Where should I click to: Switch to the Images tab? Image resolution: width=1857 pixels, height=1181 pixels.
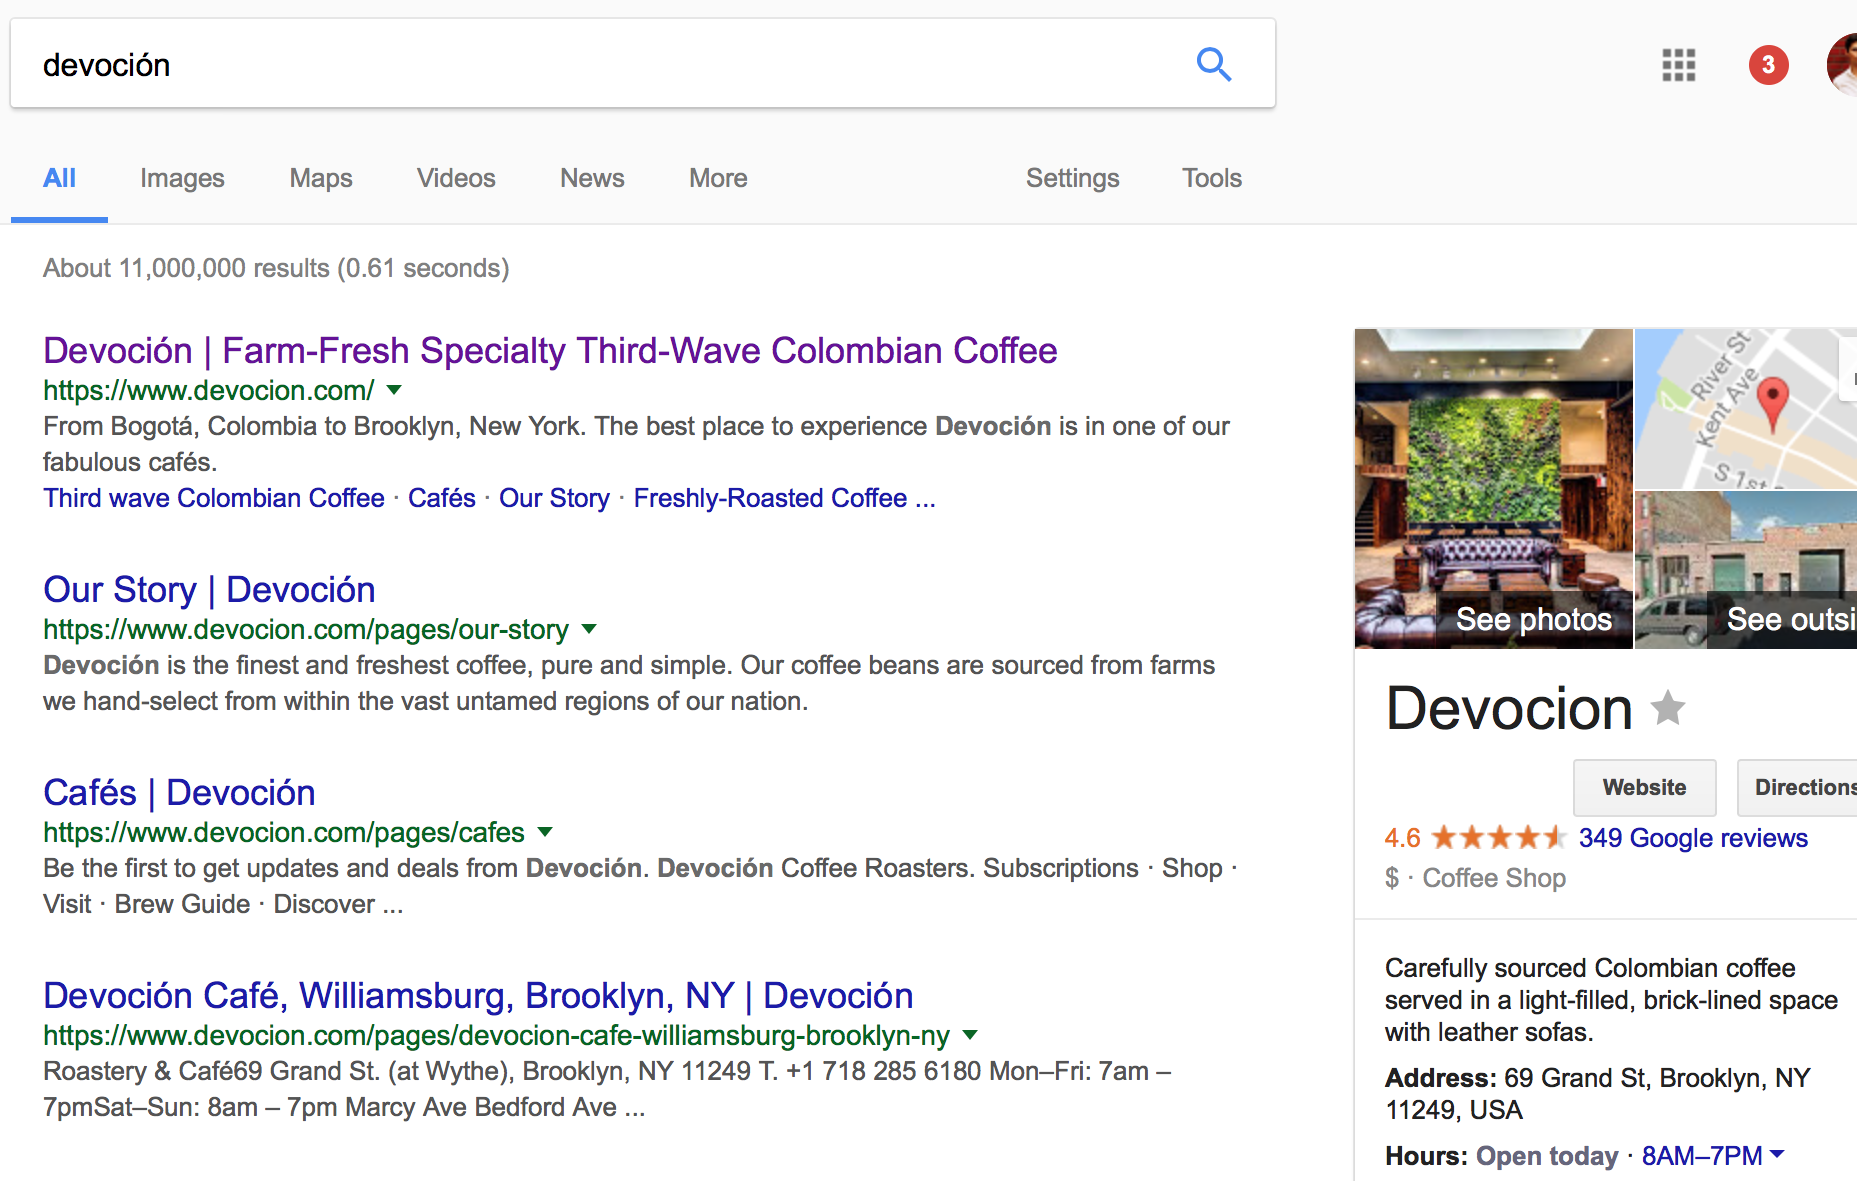(182, 178)
